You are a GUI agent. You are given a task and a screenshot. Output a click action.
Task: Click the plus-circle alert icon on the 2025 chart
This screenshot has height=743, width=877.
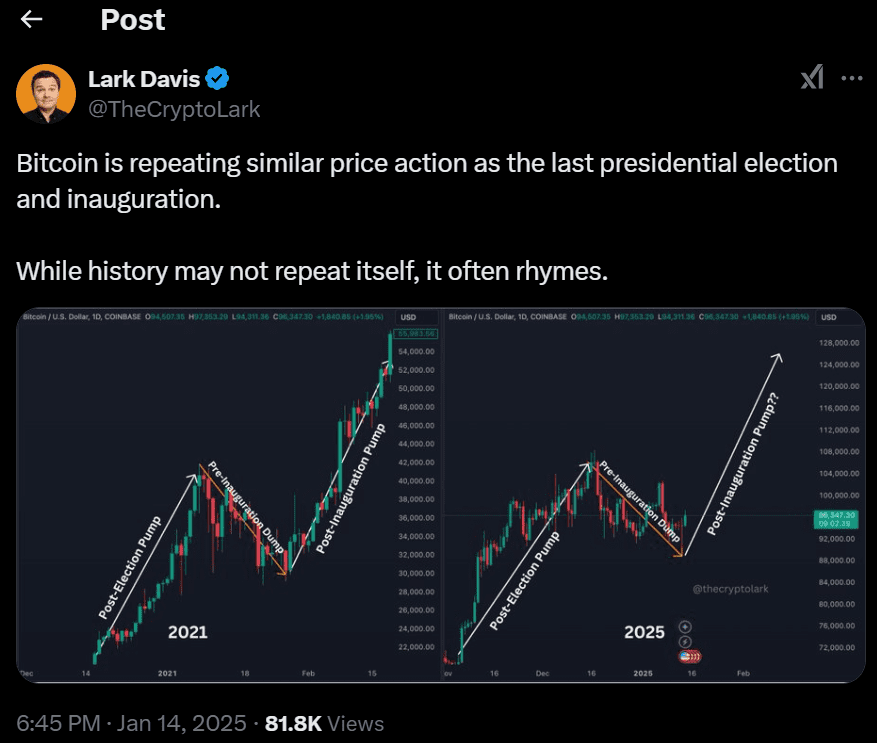point(685,626)
